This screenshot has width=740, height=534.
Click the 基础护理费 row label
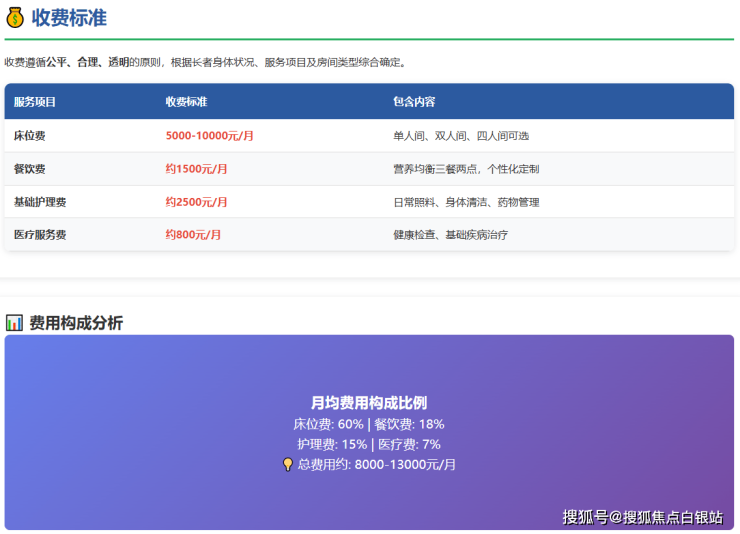[40, 202]
